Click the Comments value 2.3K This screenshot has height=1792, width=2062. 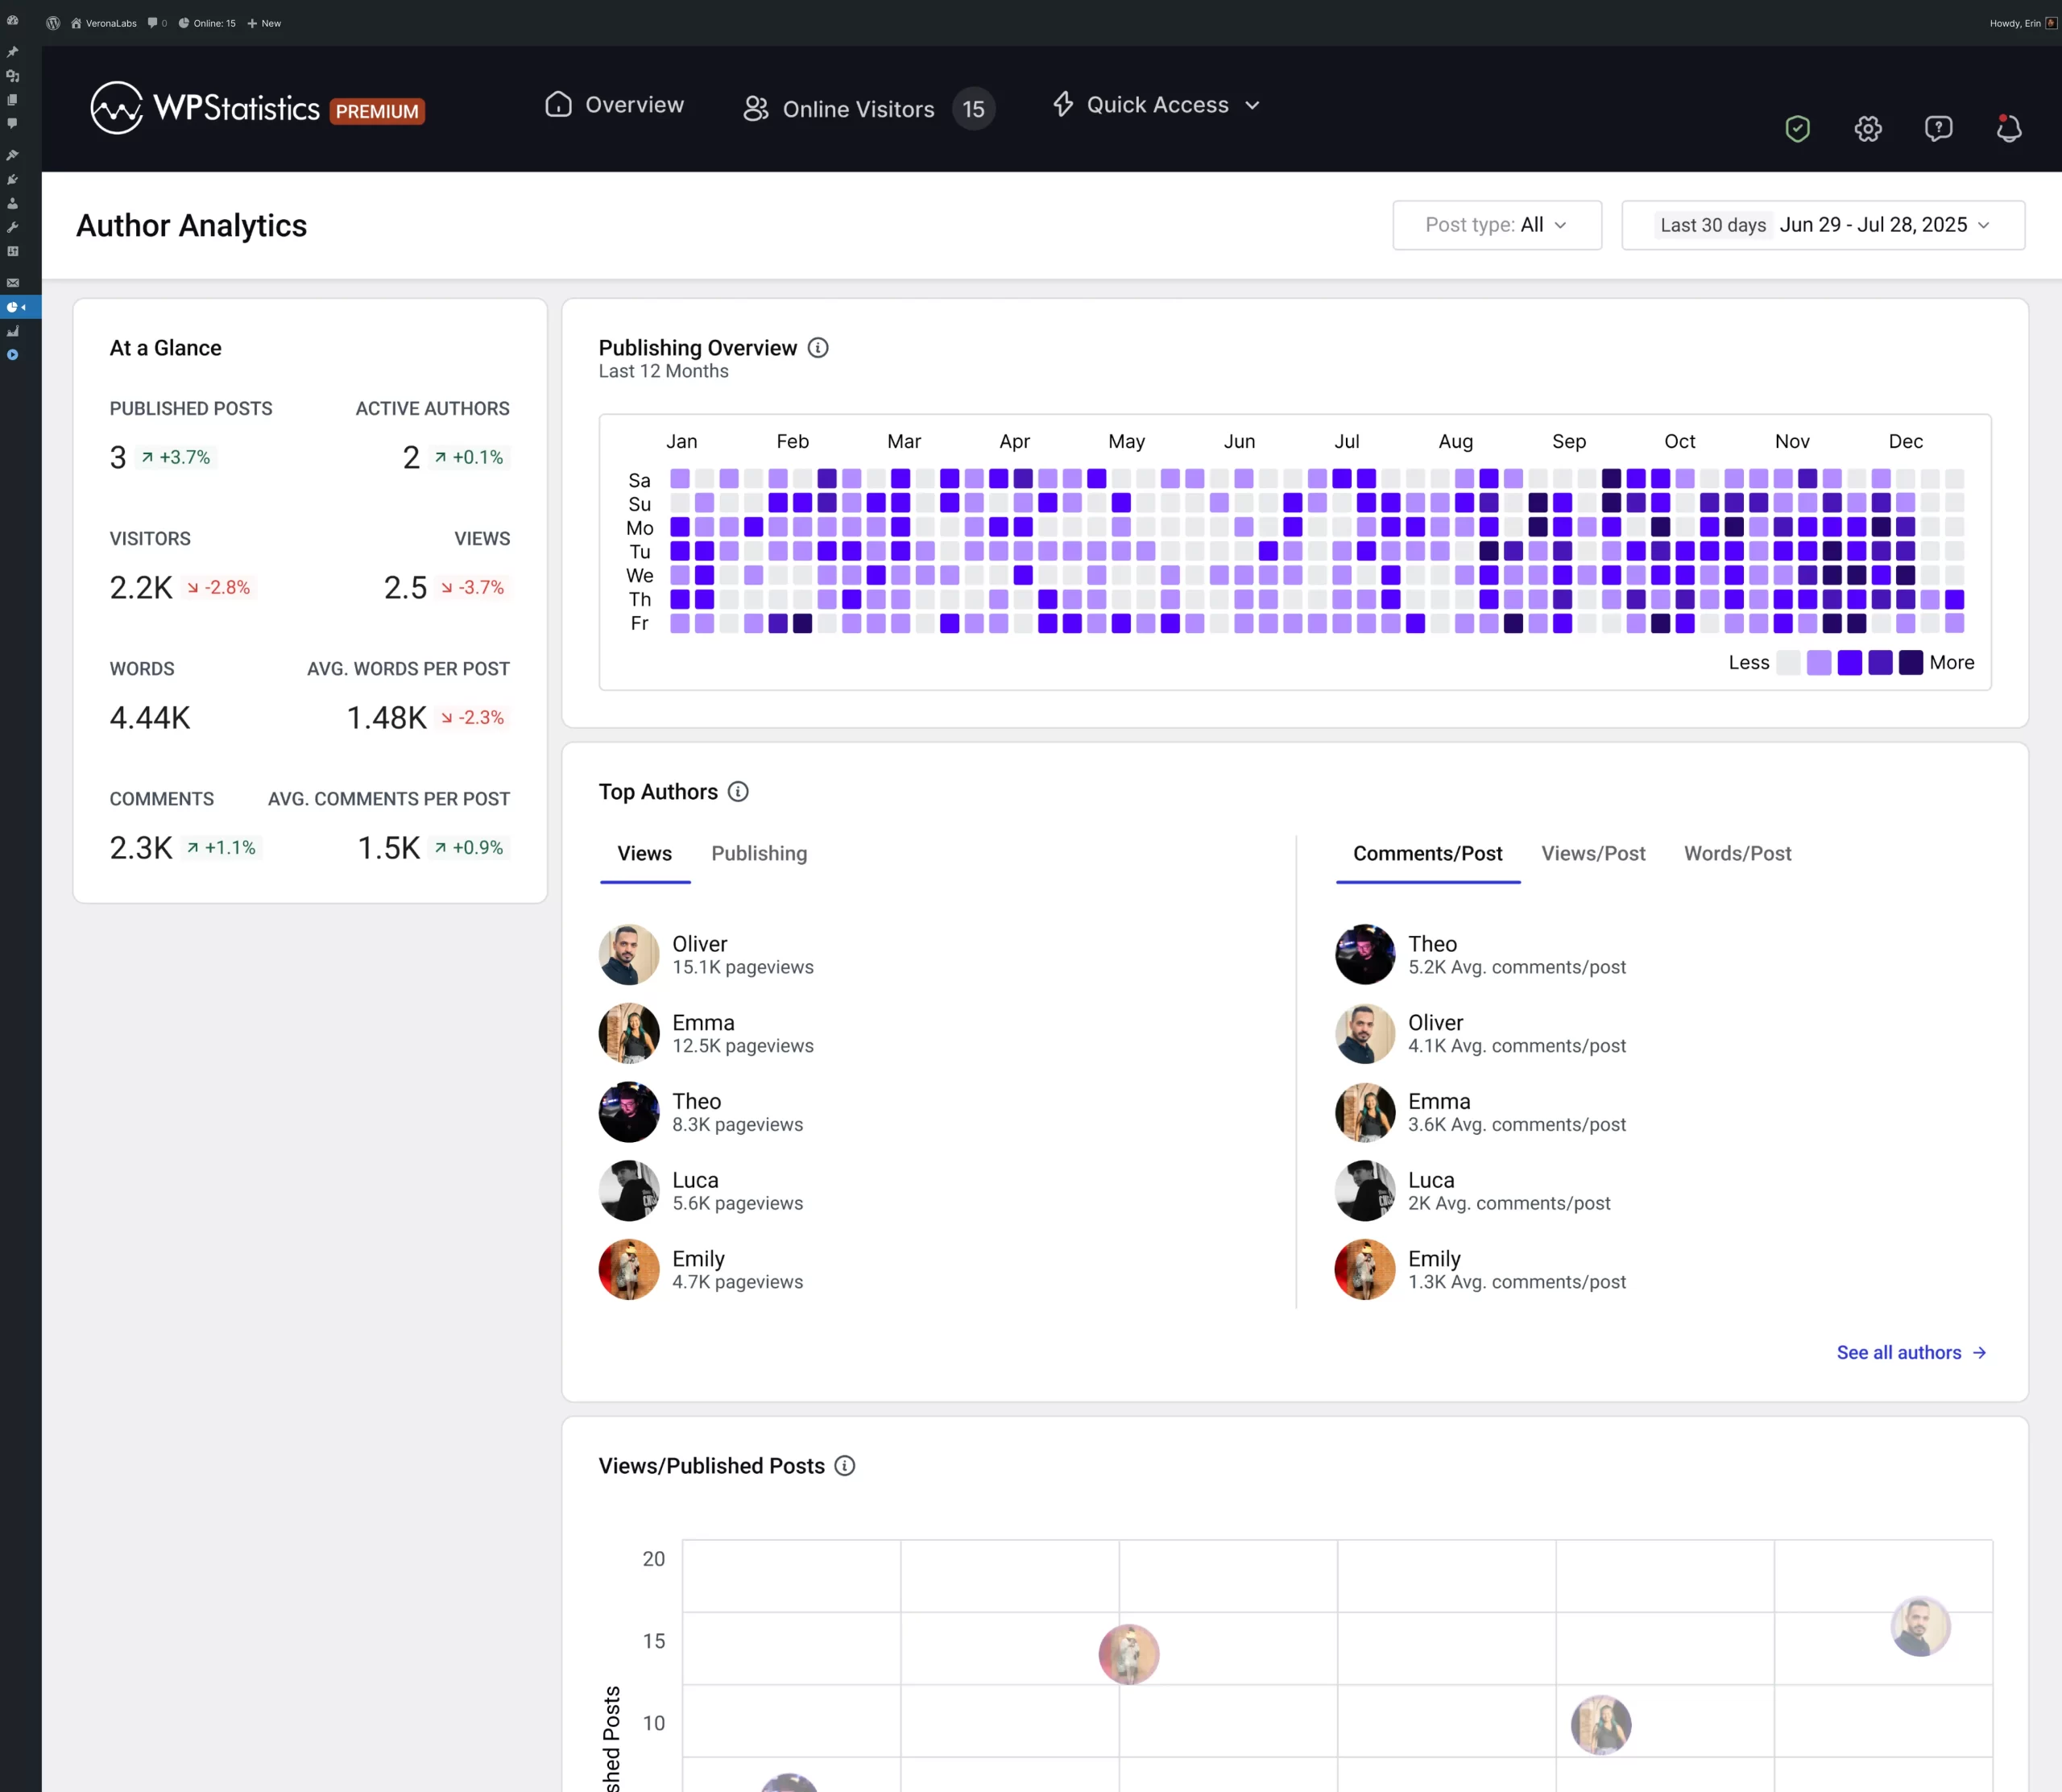pos(141,848)
